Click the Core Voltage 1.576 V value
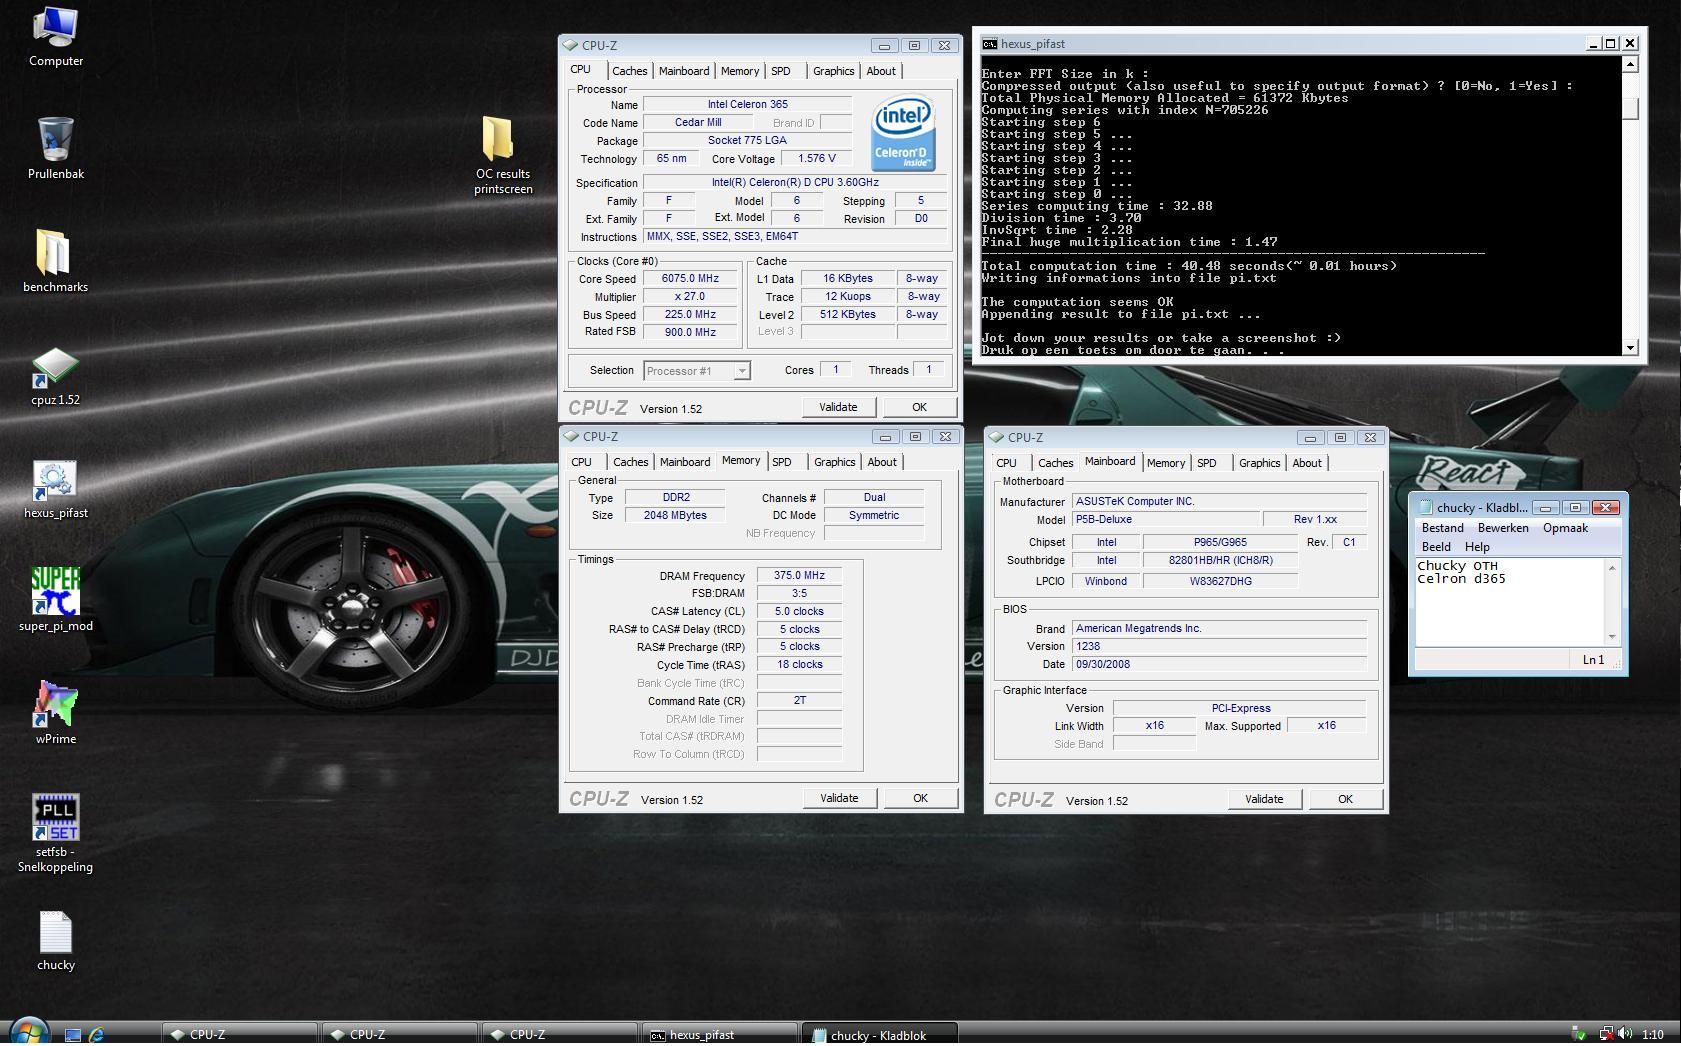The height and width of the screenshot is (1046, 1681). point(817,158)
